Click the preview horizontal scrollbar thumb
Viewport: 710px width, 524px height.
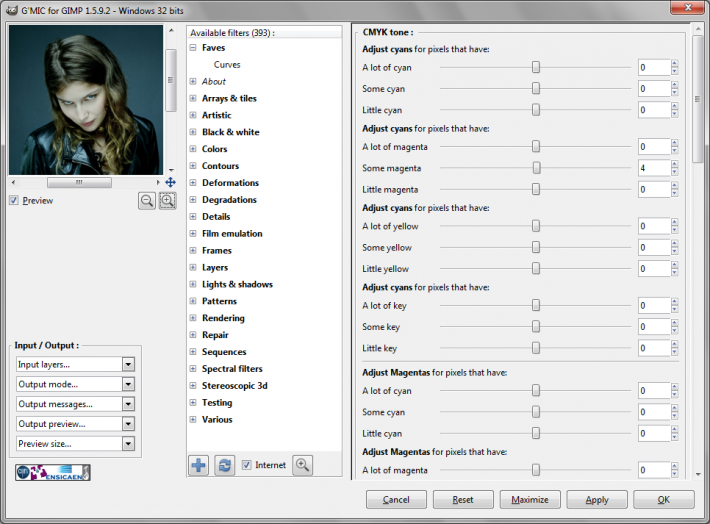coord(79,182)
